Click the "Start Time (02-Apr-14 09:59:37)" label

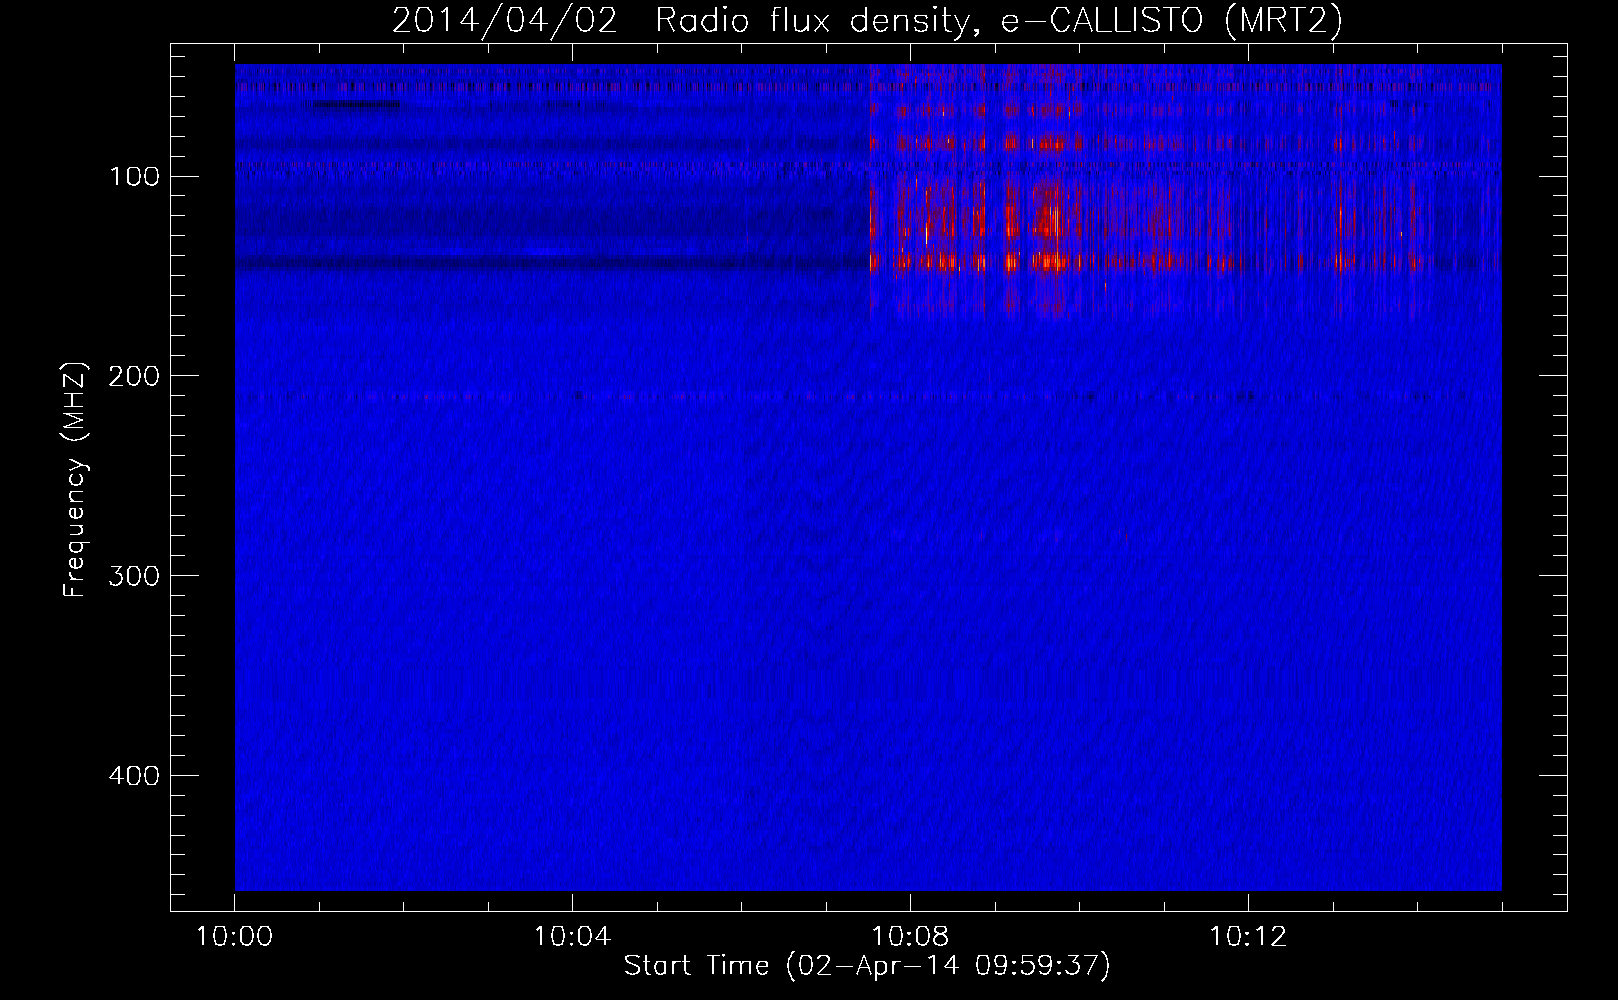coord(867,966)
